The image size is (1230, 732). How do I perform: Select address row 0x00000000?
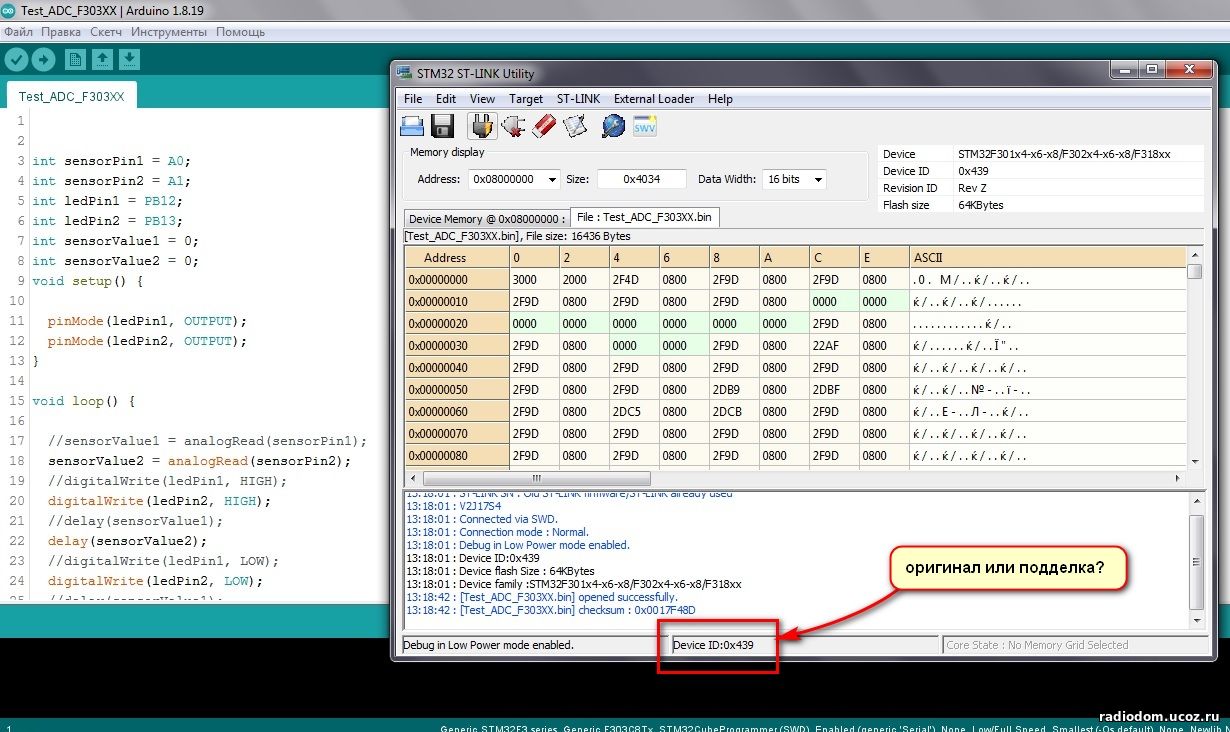[456, 280]
